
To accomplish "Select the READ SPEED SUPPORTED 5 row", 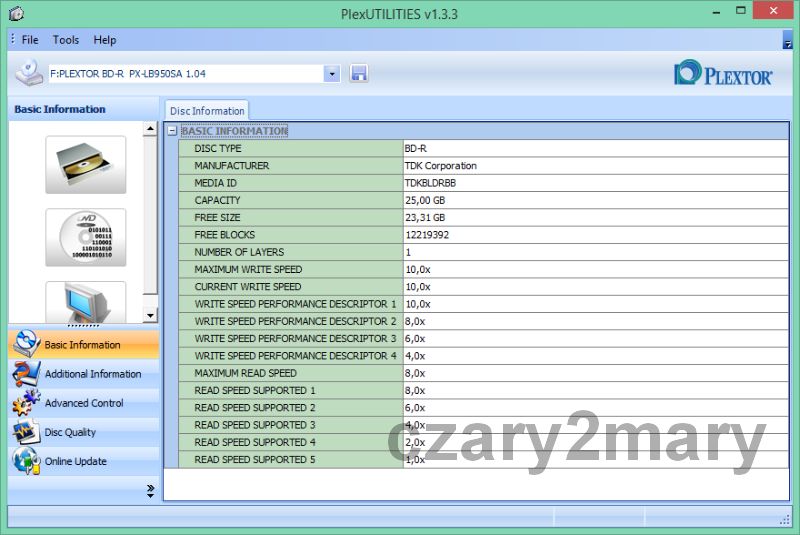I will pos(483,460).
